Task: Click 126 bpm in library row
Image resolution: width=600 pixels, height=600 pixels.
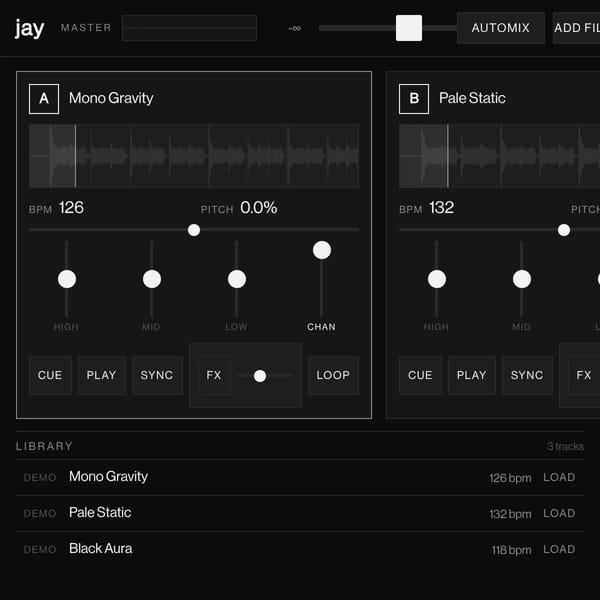Action: point(510,478)
